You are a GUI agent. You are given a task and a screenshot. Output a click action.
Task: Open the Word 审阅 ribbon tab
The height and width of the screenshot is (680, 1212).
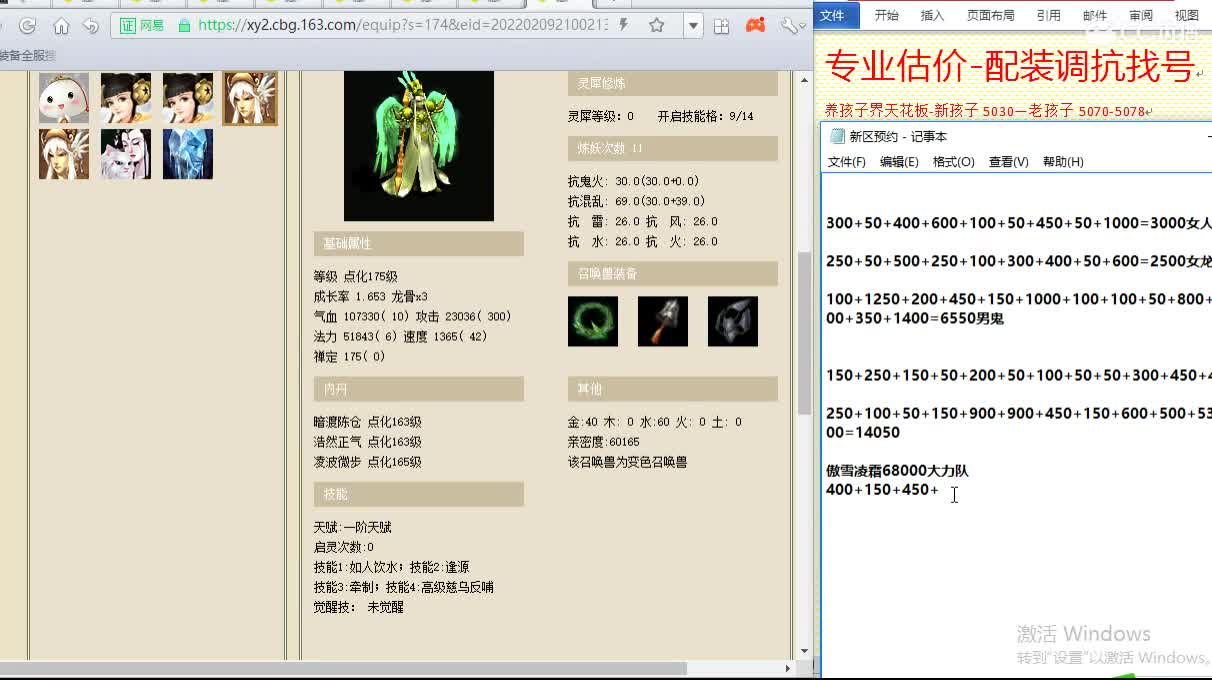point(1141,15)
